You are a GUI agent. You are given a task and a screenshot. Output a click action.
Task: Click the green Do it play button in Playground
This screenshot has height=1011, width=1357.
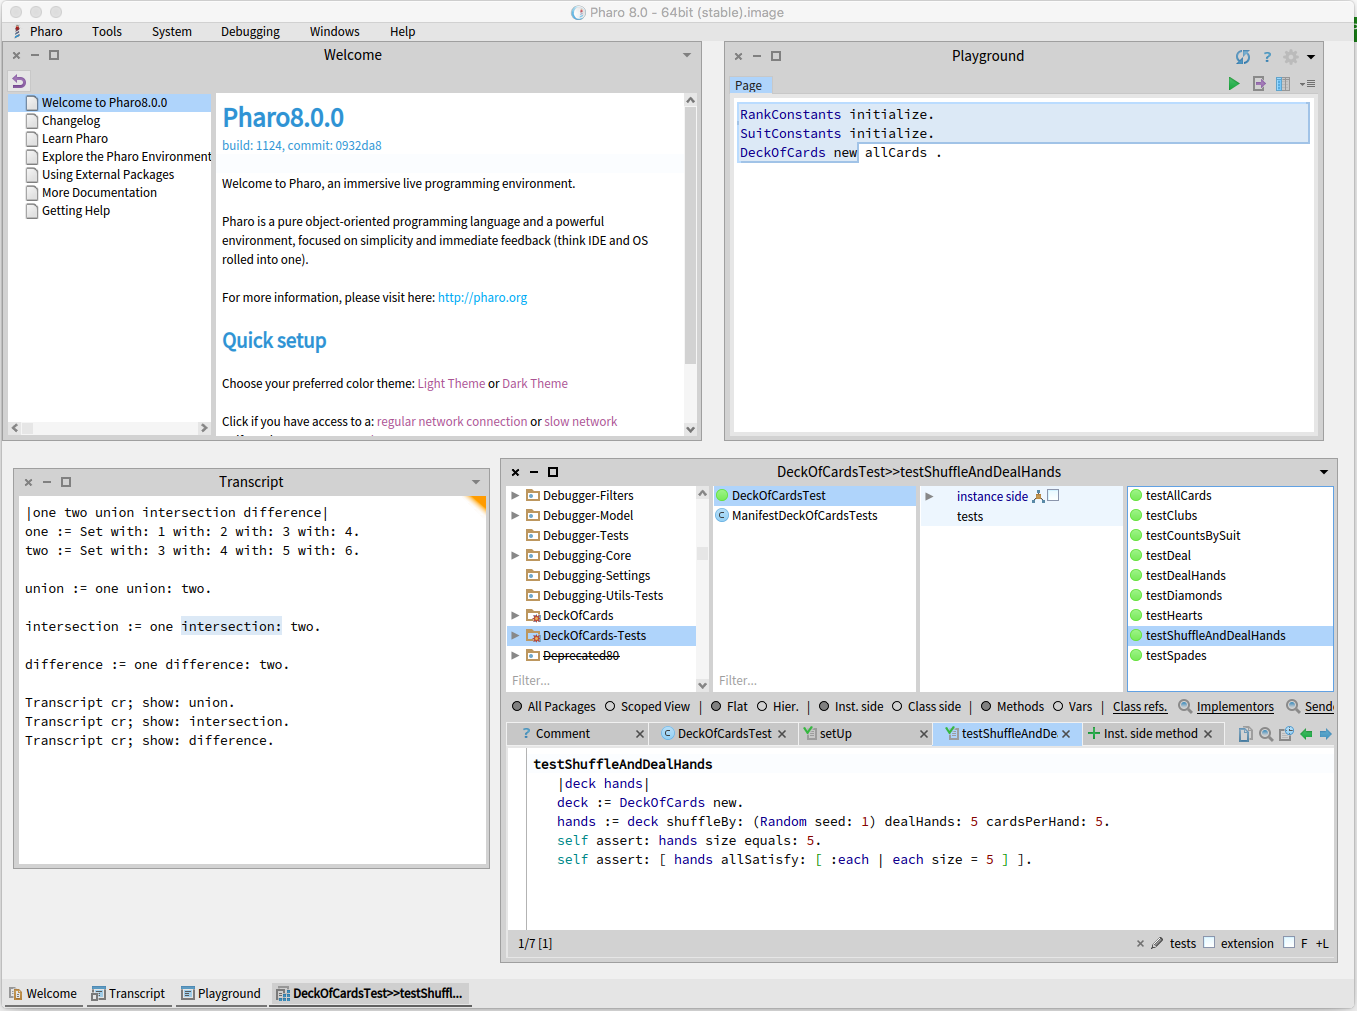pos(1234,84)
